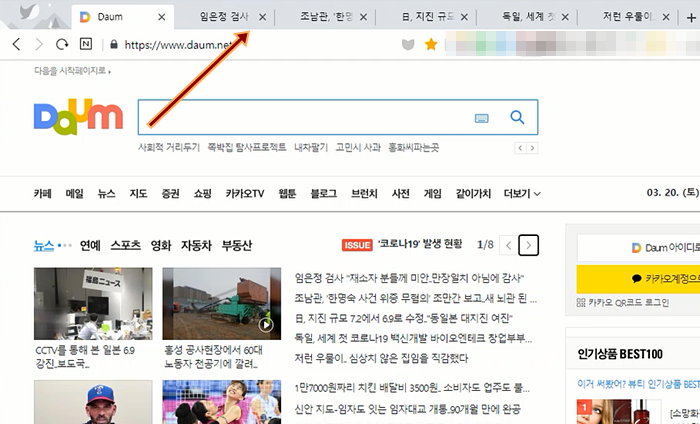This screenshot has width=700, height=424.
Task: Click the gray shield icon in address bar
Action: pyautogui.click(x=408, y=44)
